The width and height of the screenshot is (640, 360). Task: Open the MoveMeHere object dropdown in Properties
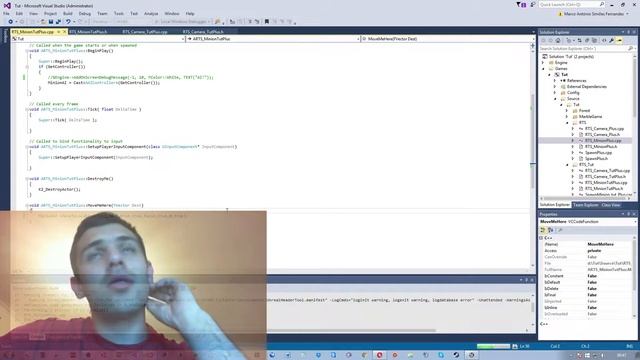635,222
